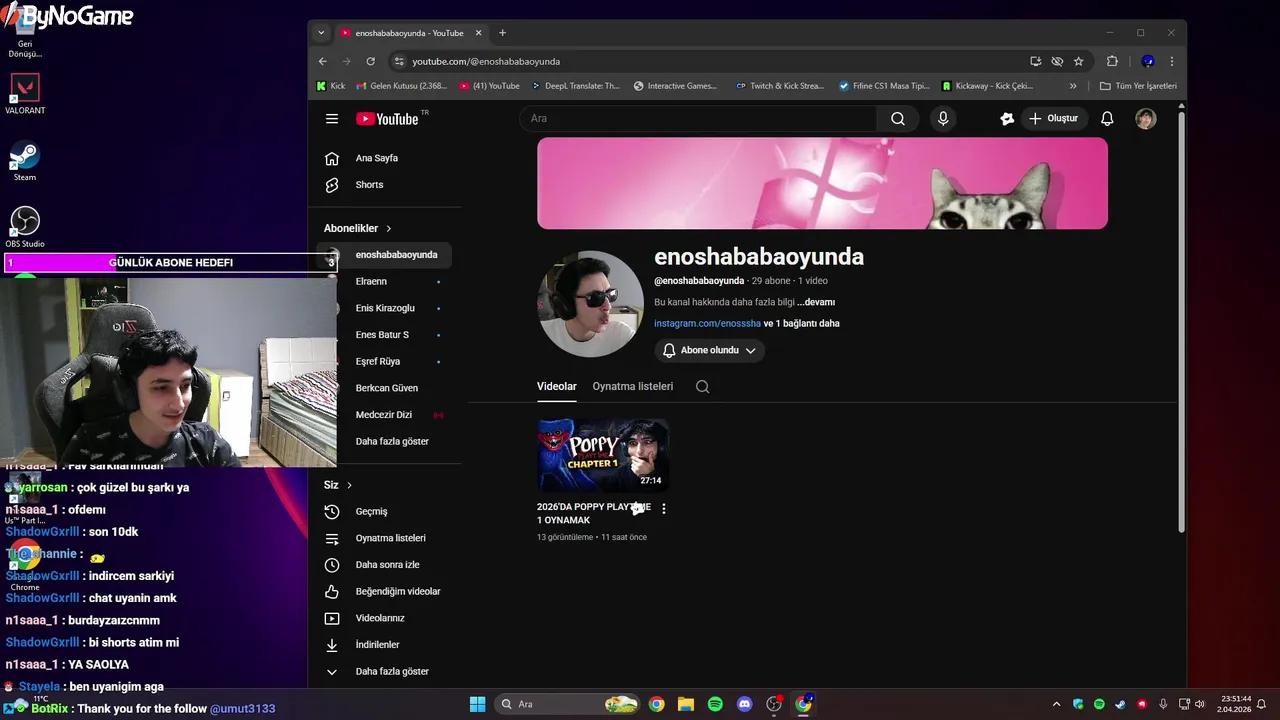This screenshot has width=1280, height=720.
Task: Expand the Siz section chevron
Action: (349, 485)
